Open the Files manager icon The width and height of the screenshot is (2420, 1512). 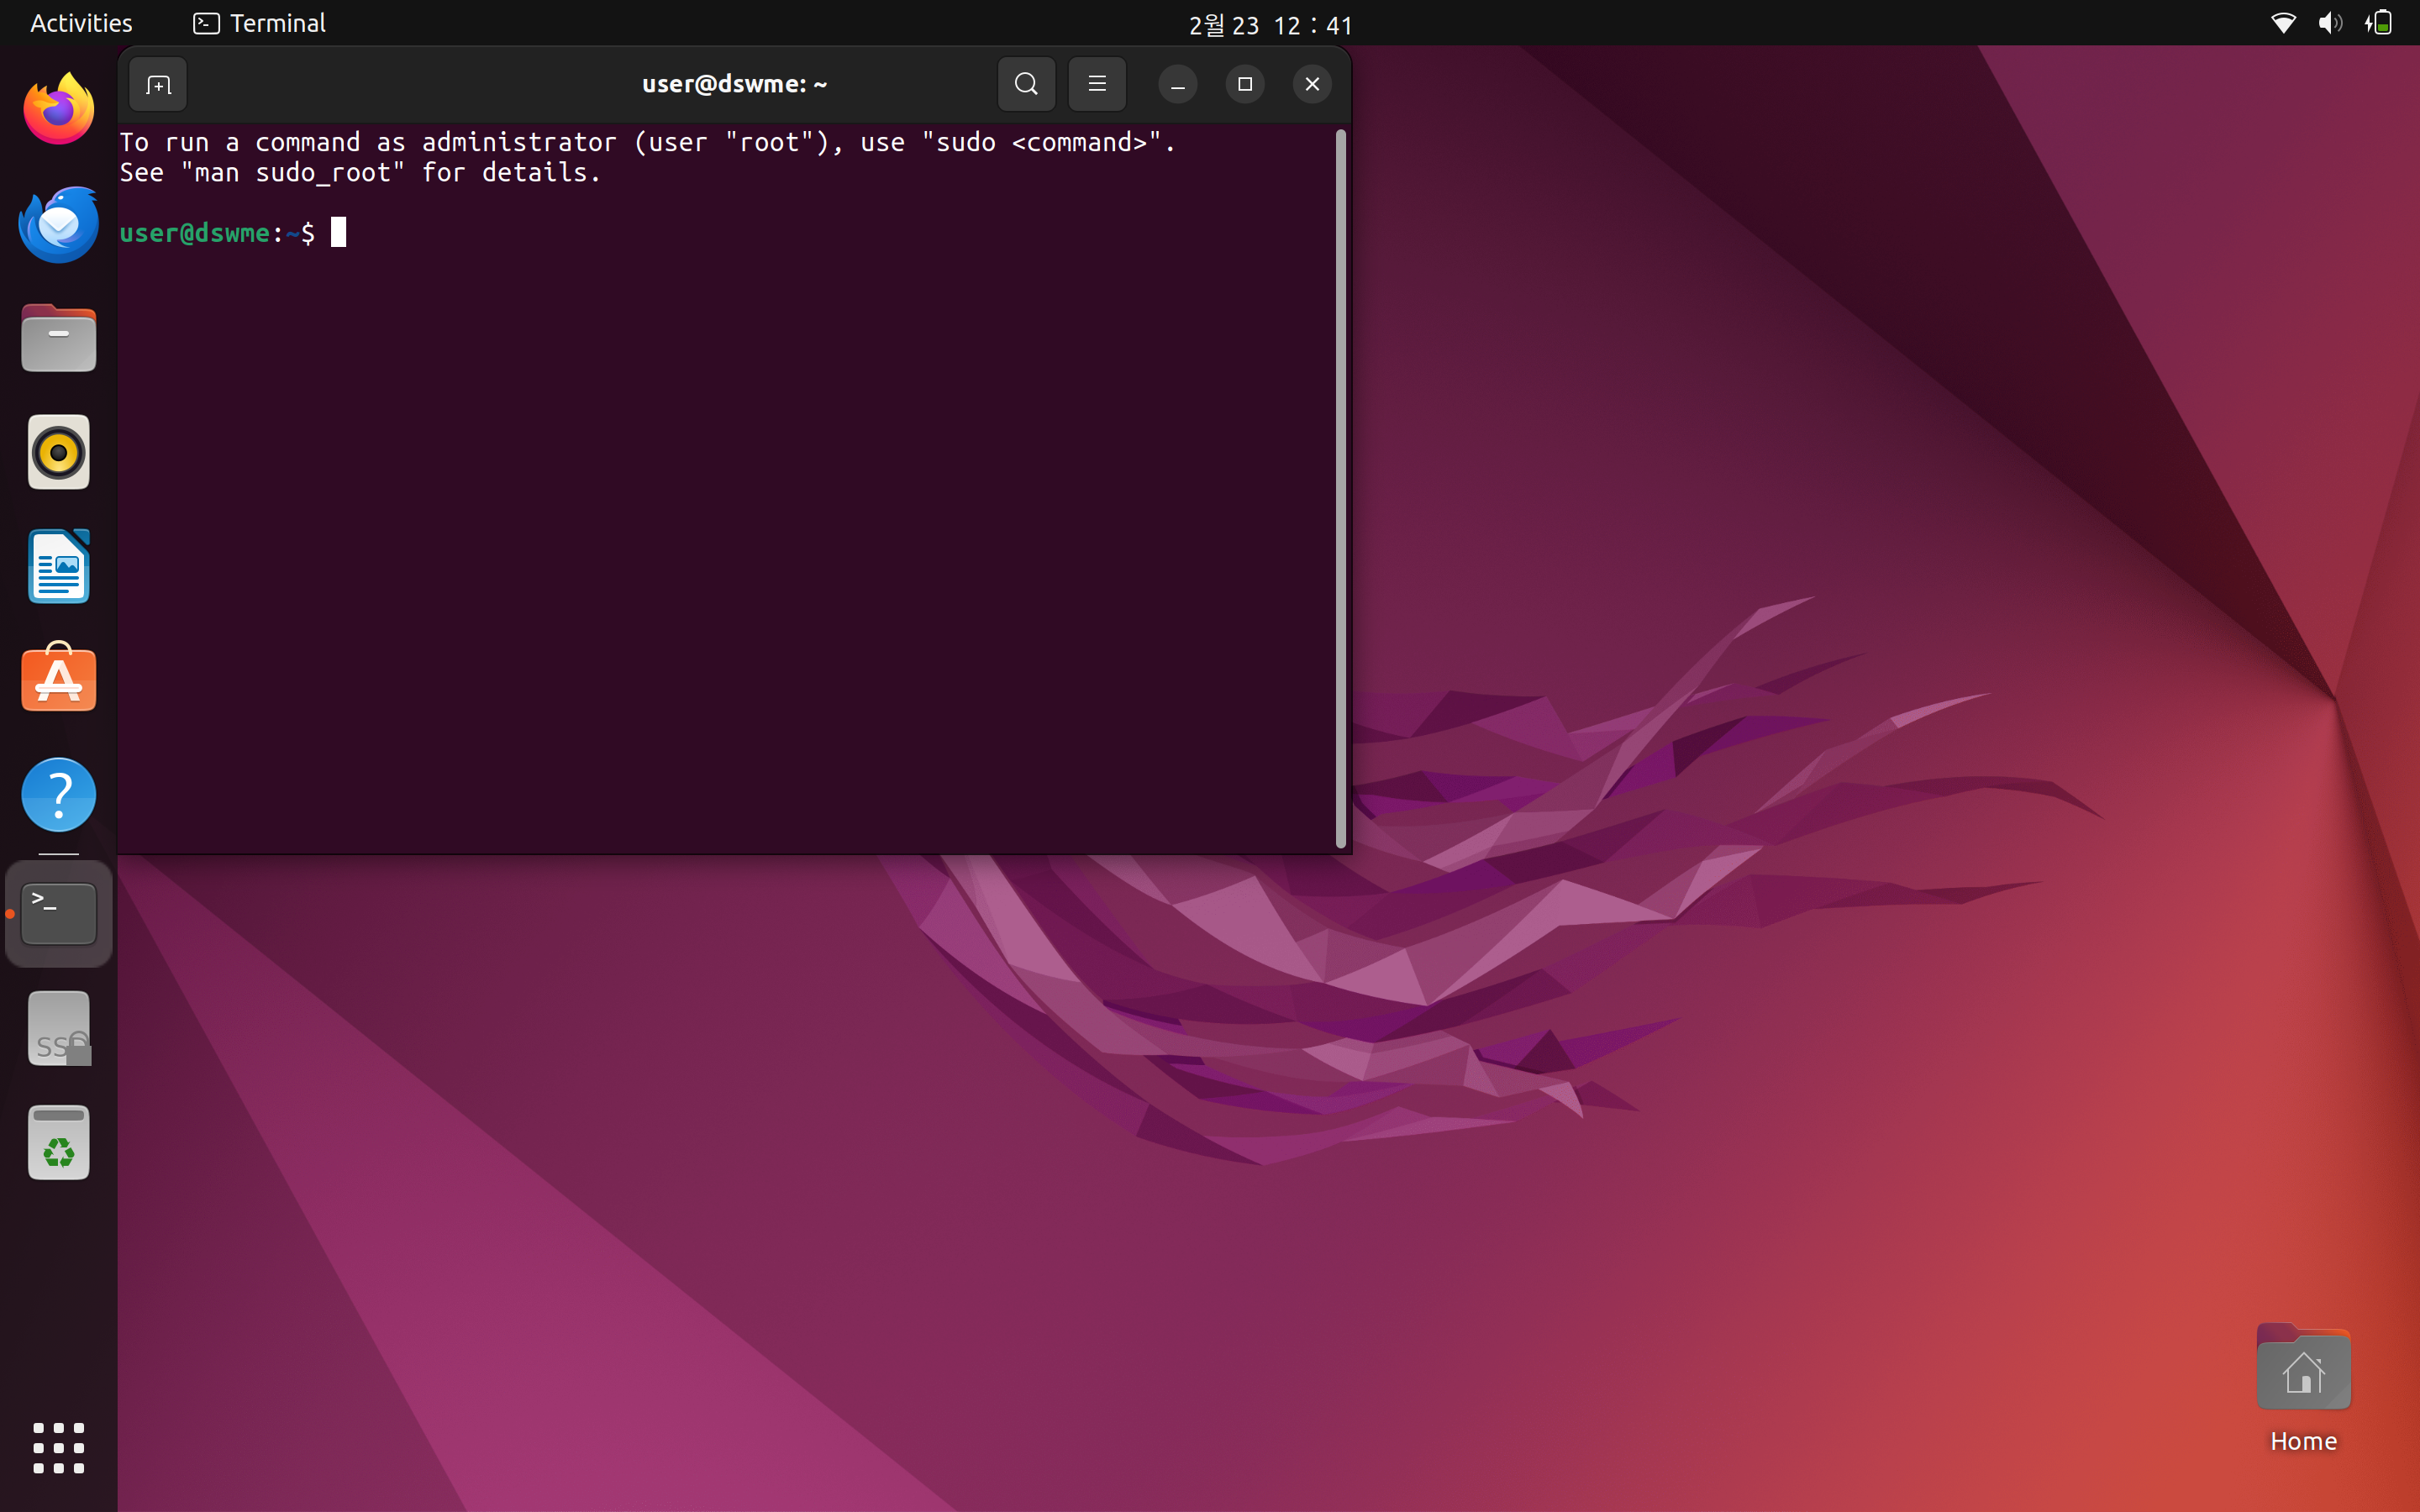58,339
